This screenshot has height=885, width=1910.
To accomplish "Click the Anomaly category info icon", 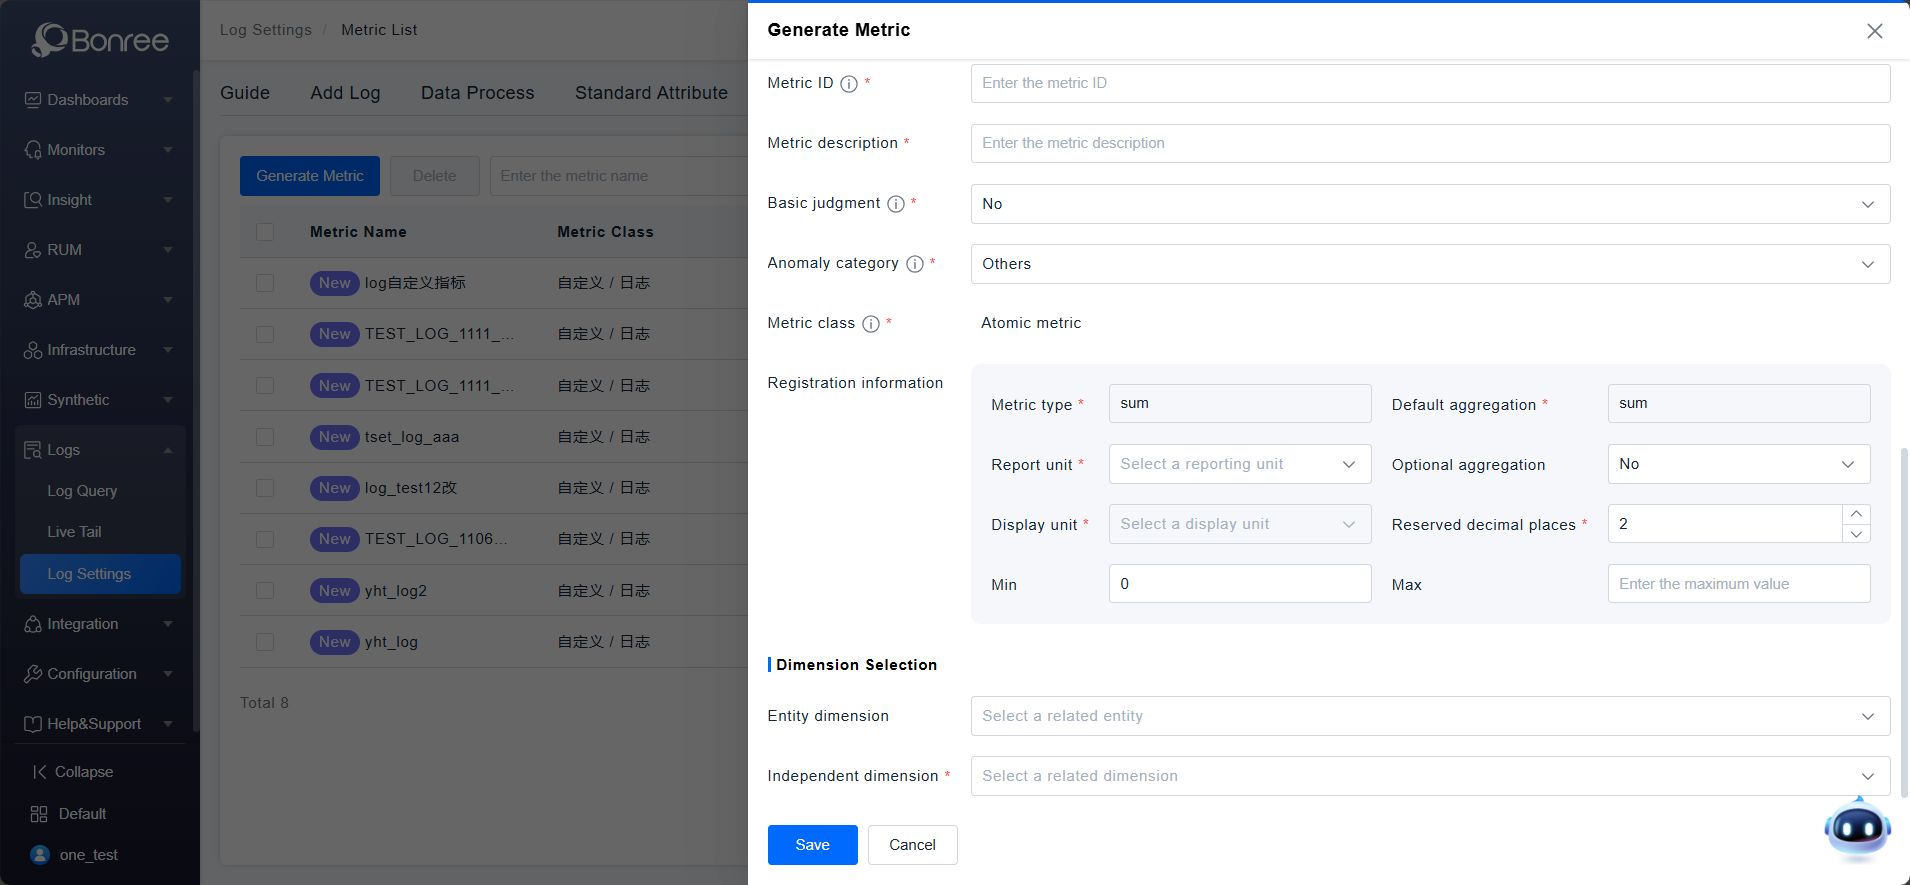I will coord(914,264).
